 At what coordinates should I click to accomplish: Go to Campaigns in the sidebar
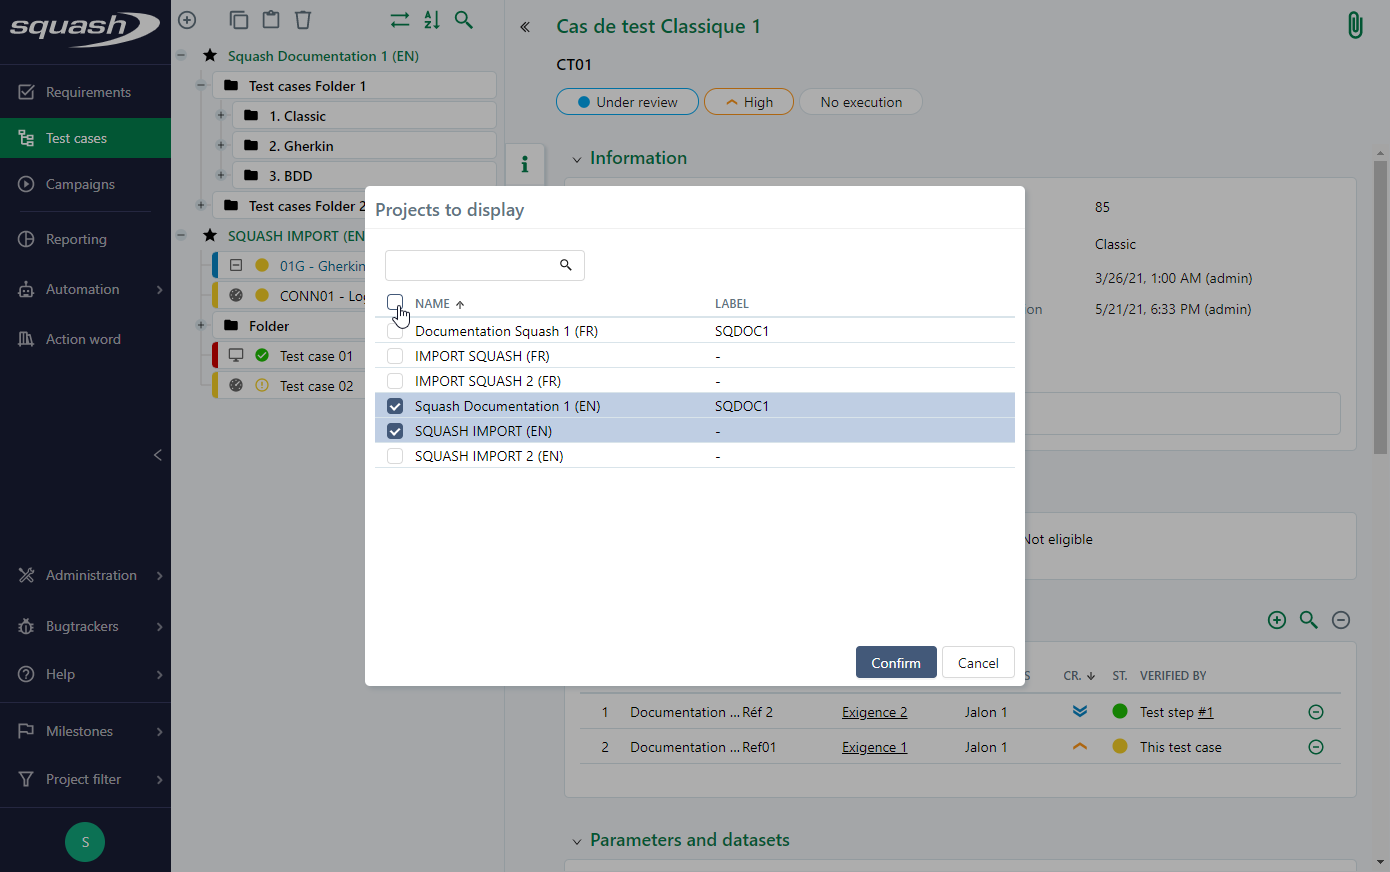(x=80, y=184)
